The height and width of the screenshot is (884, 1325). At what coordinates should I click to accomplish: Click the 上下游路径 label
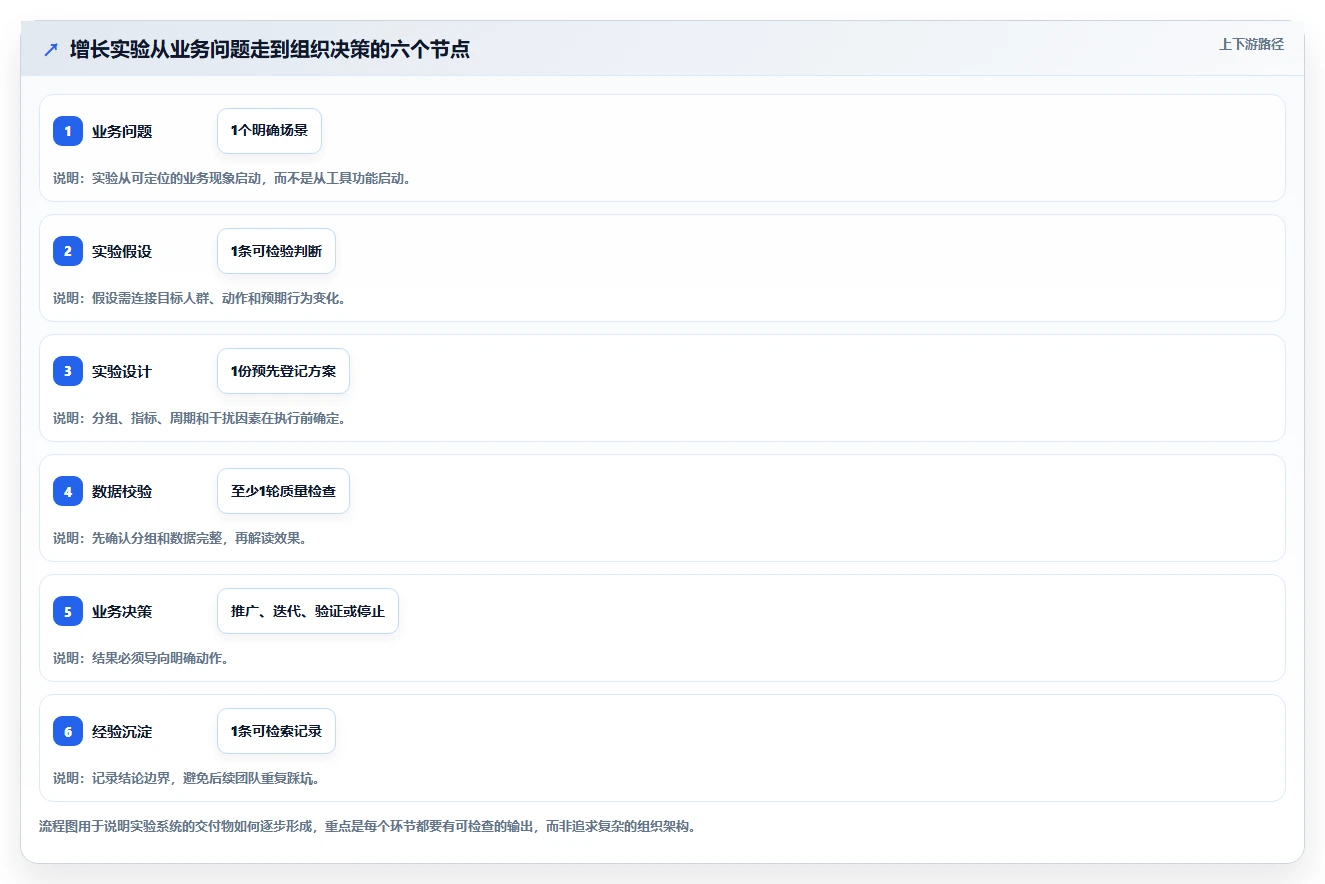pos(1251,44)
